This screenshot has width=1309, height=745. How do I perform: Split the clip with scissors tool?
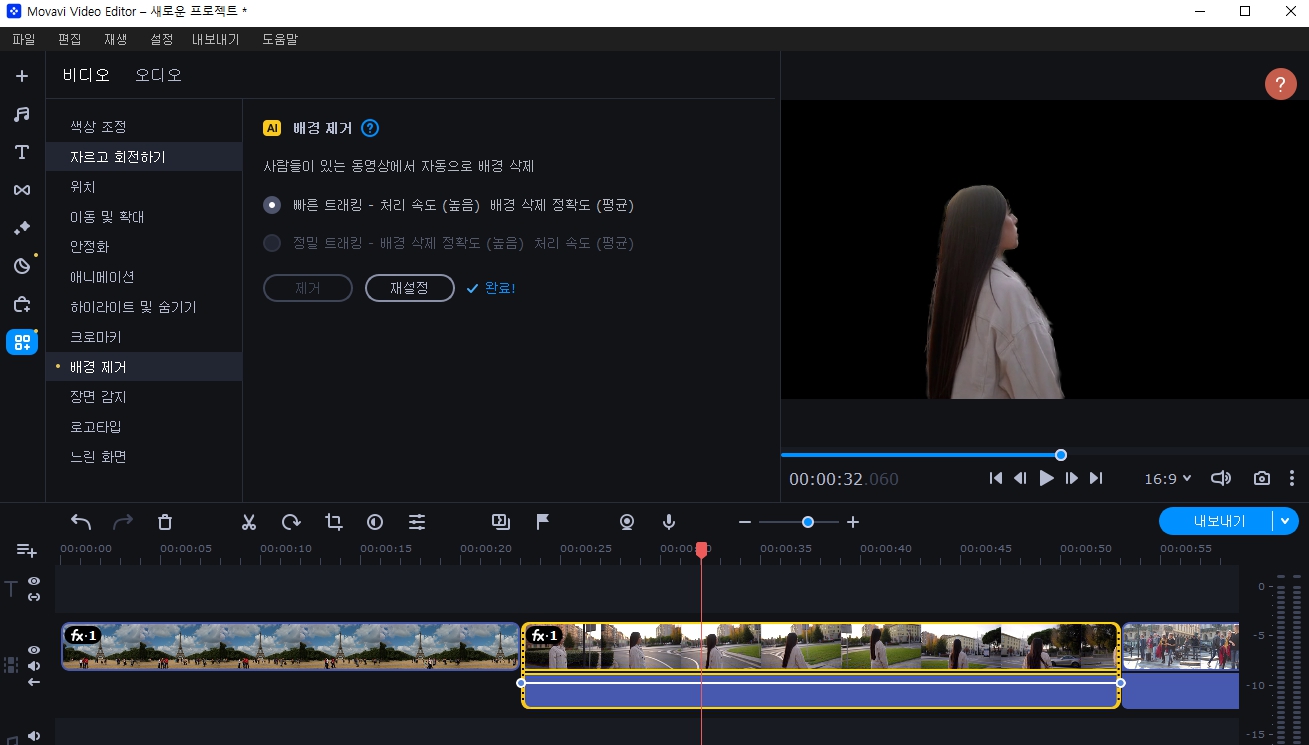[249, 522]
